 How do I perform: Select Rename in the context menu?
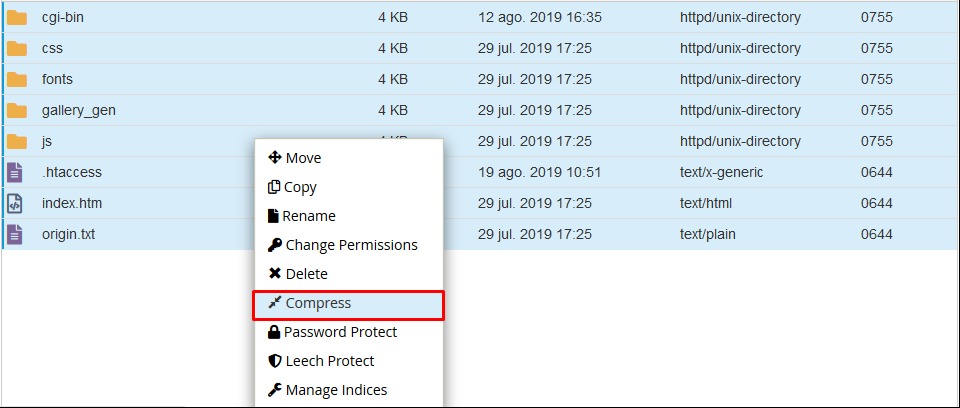pyautogui.click(x=308, y=216)
